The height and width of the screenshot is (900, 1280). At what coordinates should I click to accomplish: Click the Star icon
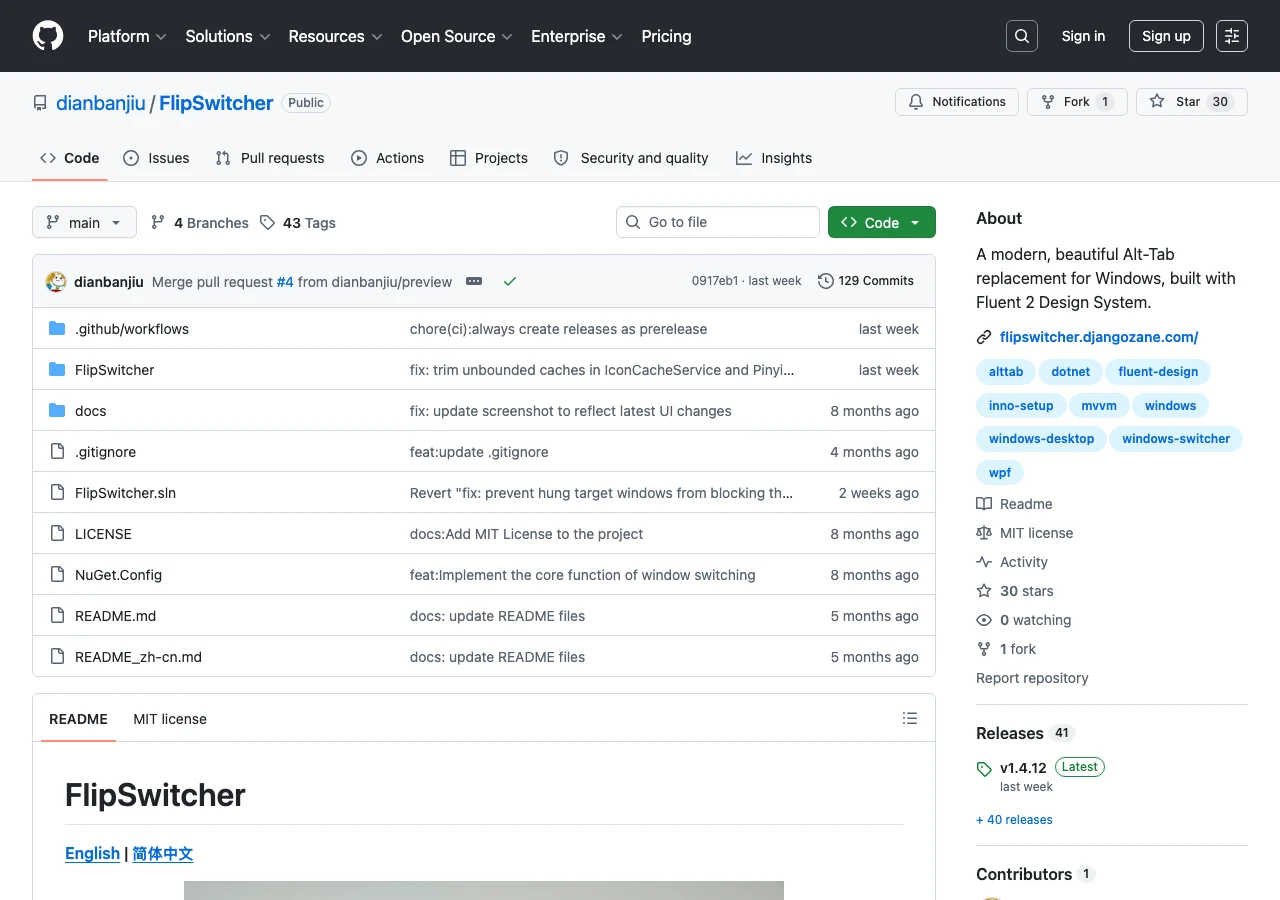point(1157,102)
